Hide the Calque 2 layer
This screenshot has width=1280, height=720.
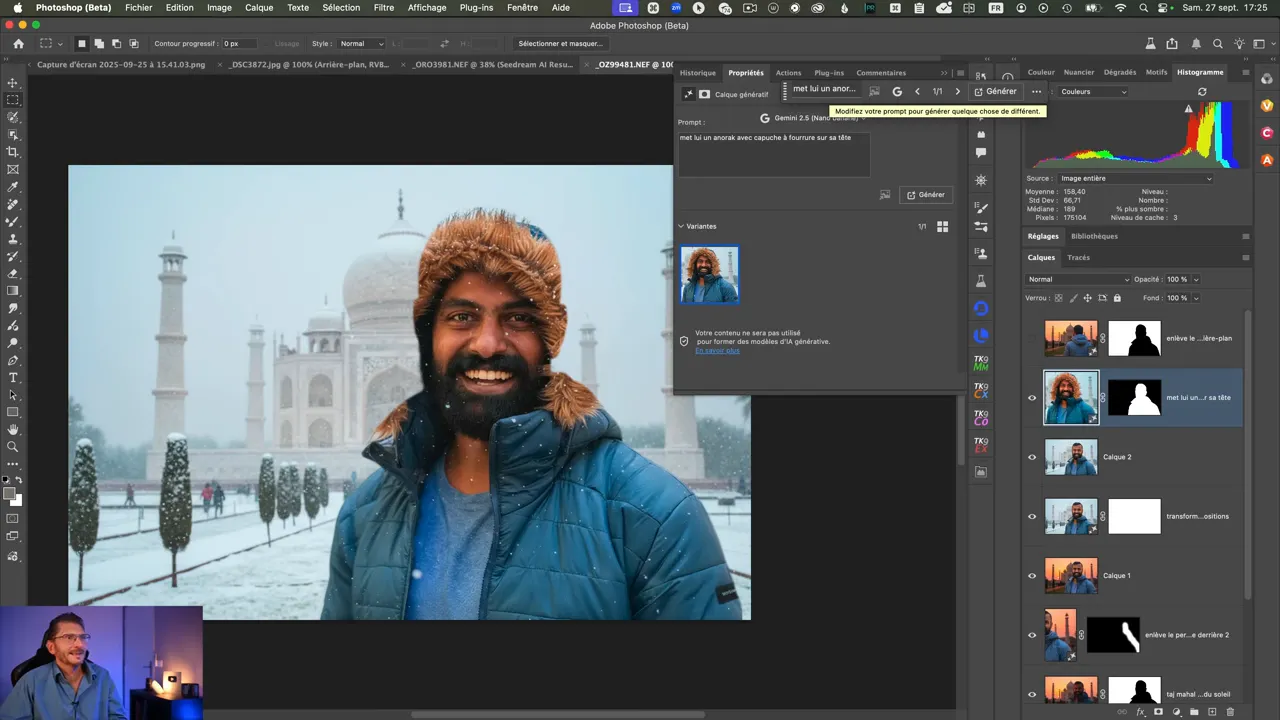click(x=1032, y=457)
